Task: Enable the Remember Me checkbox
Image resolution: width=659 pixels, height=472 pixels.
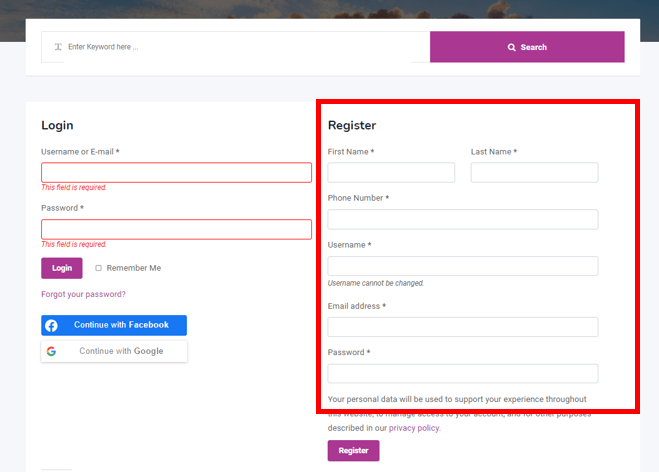Action: point(98,268)
